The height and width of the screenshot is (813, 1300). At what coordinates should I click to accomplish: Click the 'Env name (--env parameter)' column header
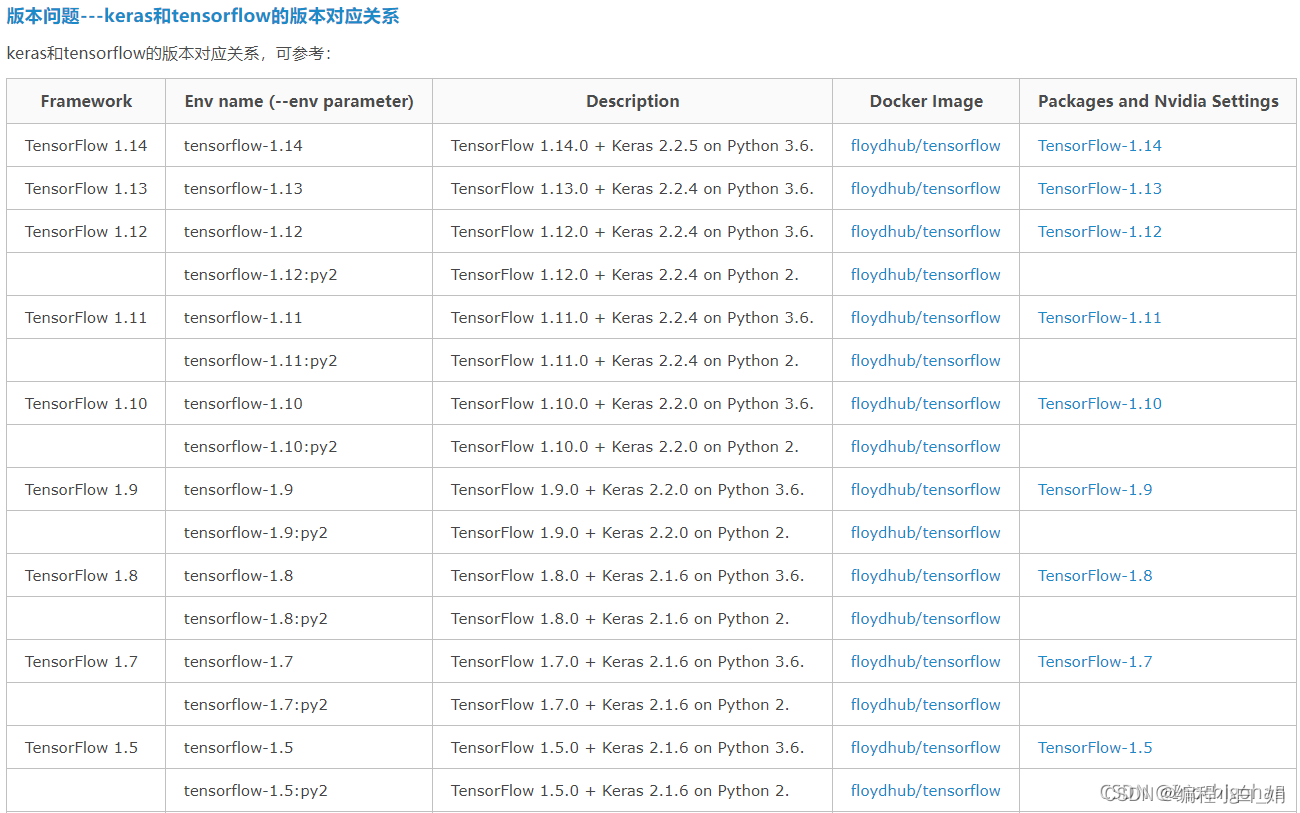299,101
